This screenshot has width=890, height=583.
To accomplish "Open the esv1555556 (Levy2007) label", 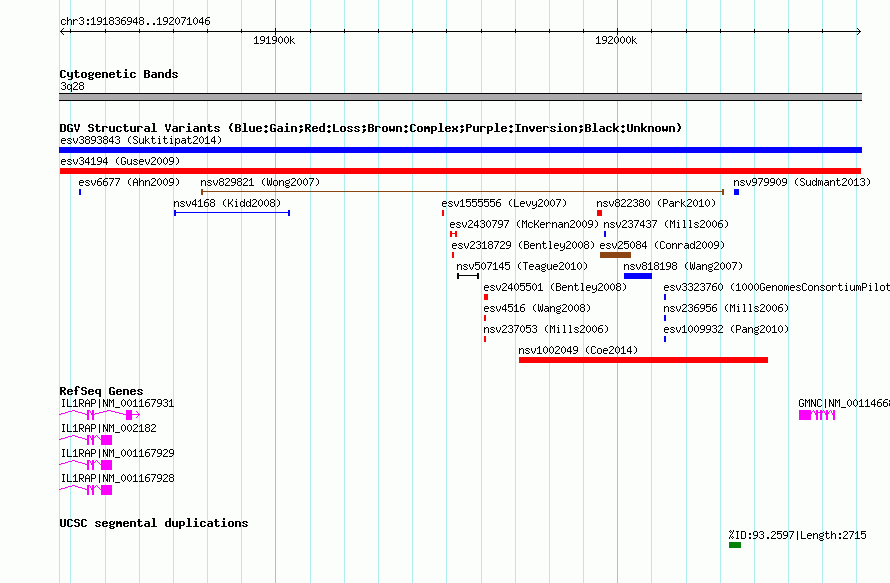I will coord(504,203).
